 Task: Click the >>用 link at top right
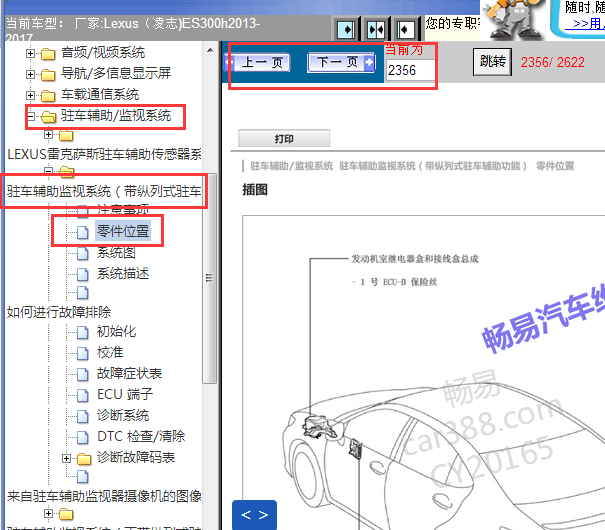[587, 24]
